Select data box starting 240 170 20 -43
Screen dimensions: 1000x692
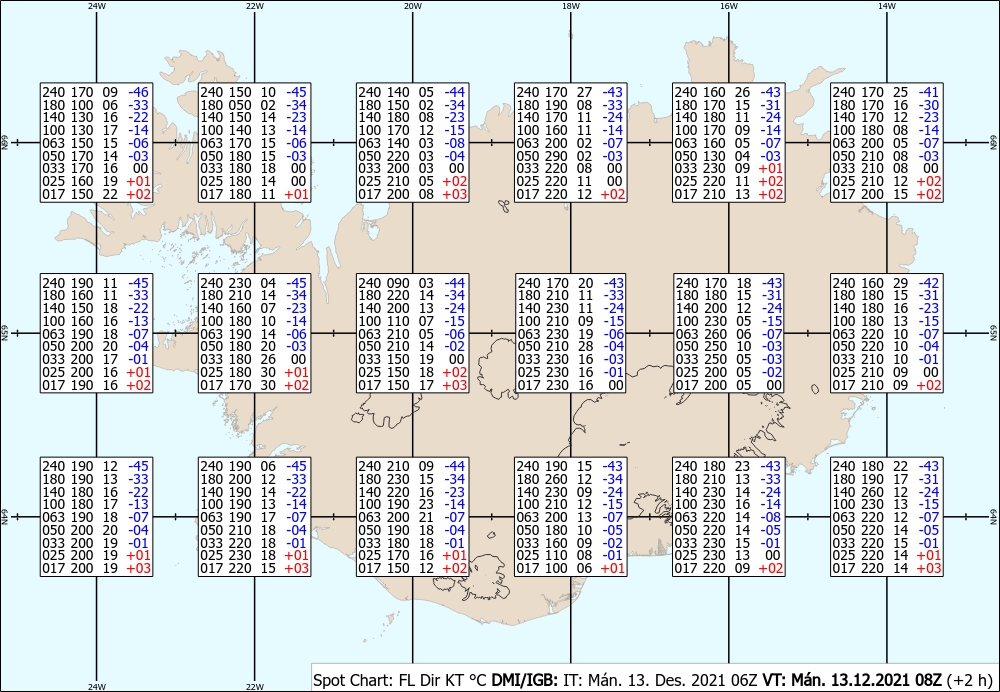click(570, 334)
